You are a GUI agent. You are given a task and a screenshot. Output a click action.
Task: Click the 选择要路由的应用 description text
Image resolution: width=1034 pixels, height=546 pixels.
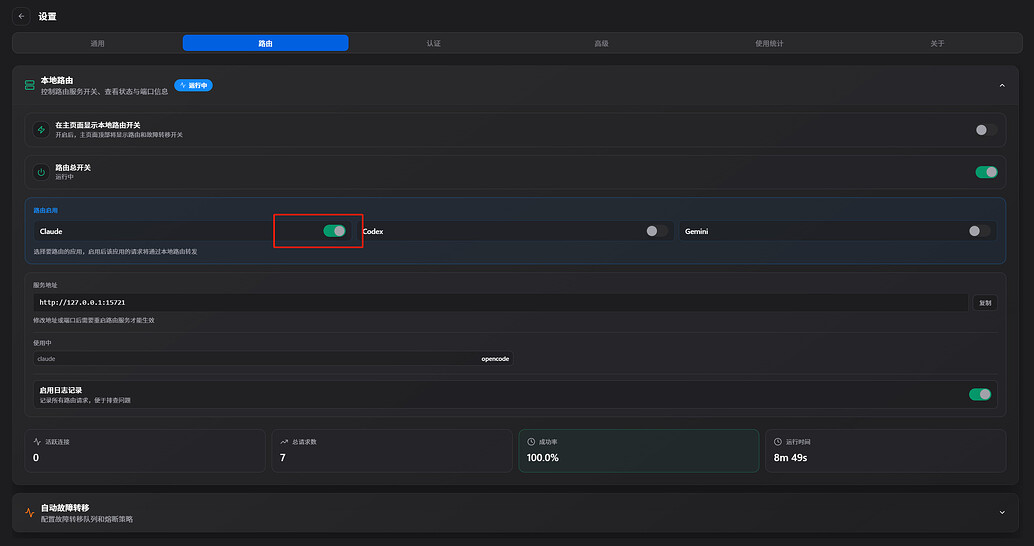pyautogui.click(x=115, y=252)
